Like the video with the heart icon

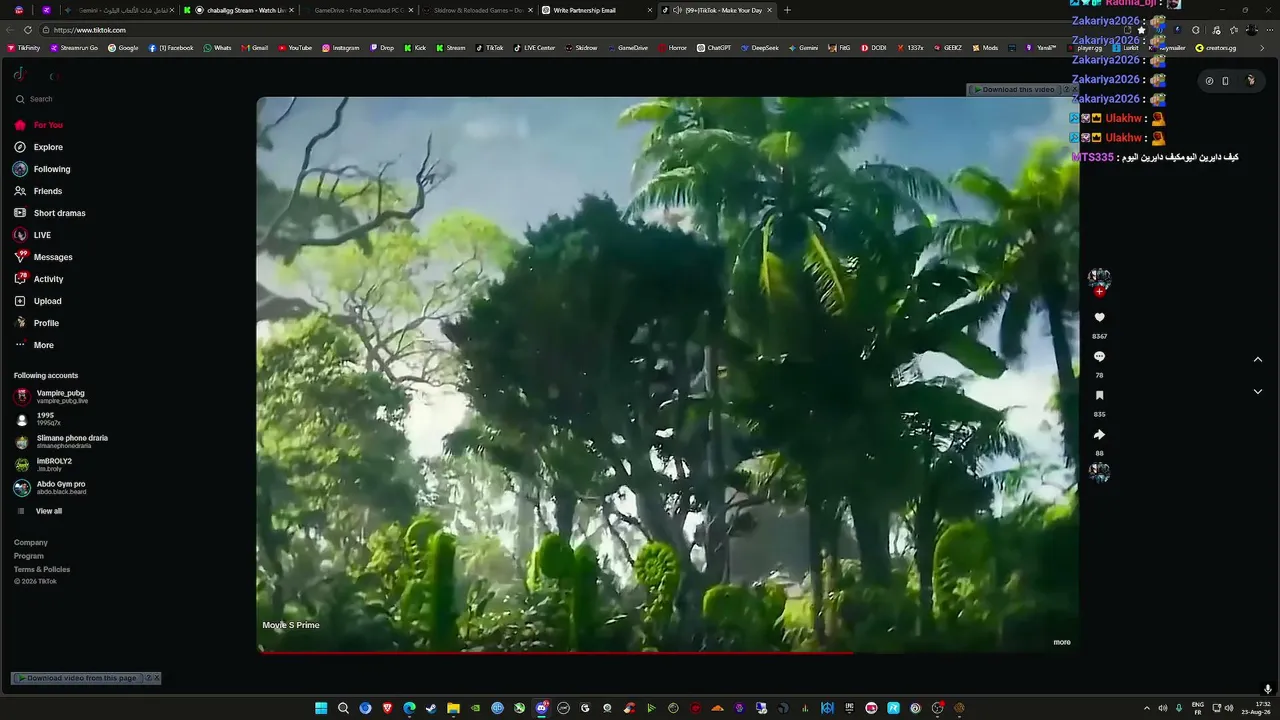tap(1099, 318)
